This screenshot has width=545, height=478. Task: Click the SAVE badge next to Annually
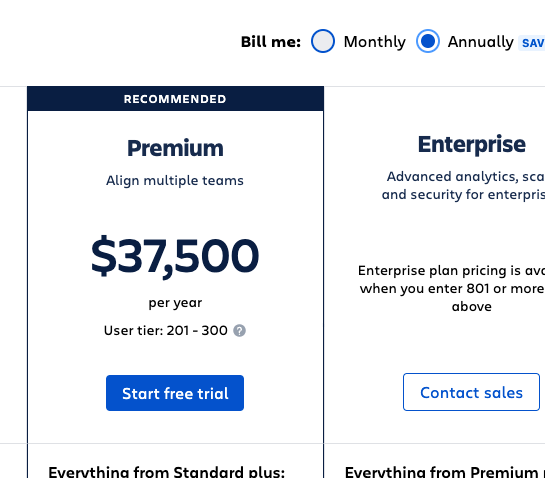(532, 43)
